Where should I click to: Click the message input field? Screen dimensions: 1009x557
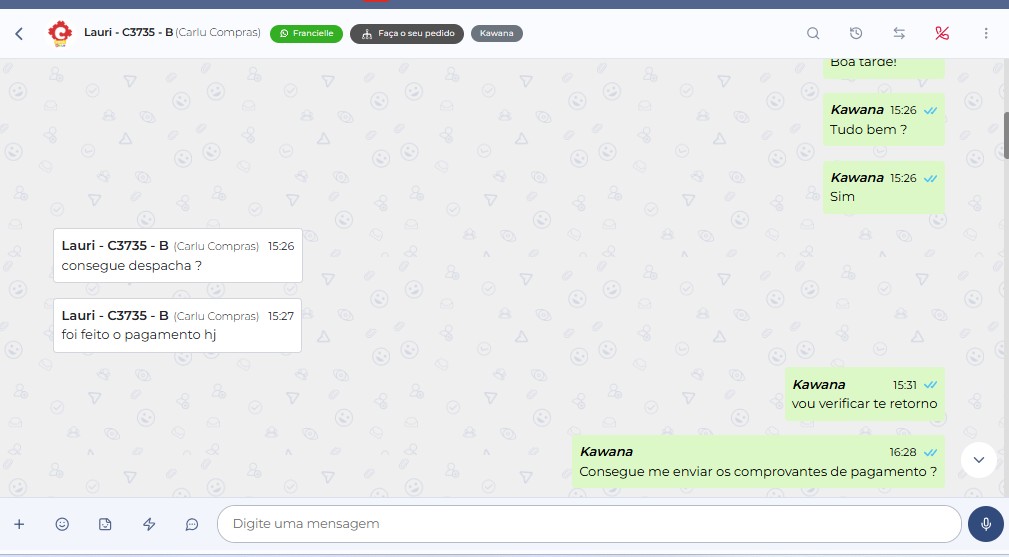point(588,524)
